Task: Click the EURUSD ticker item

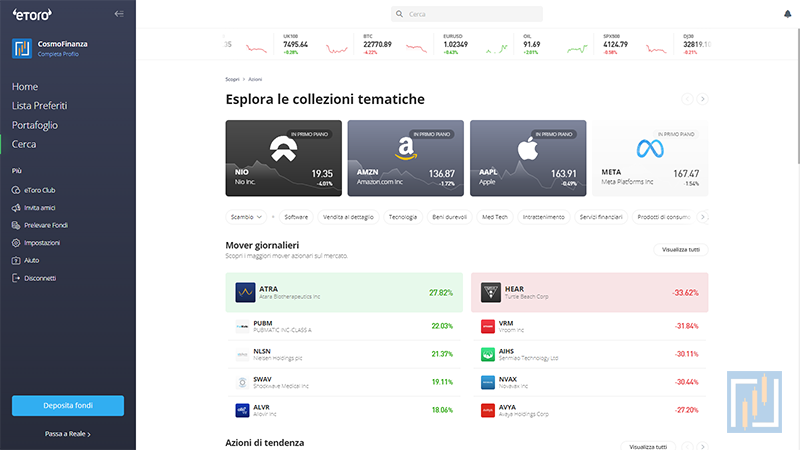Action: tap(473, 44)
